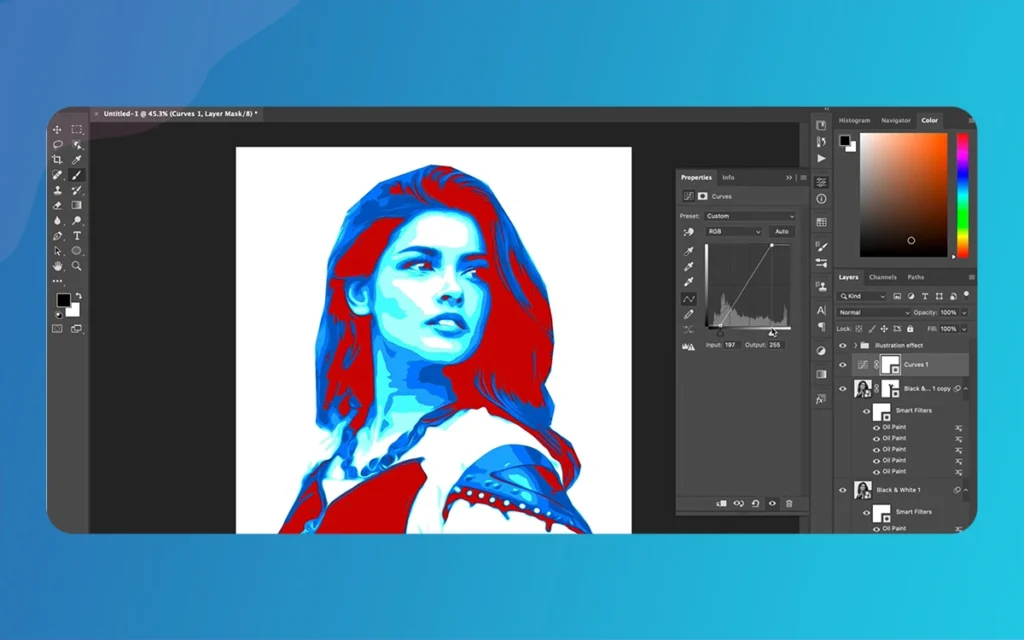The height and width of the screenshot is (640, 1024).
Task: Select the Hand tool
Action: click(57, 266)
